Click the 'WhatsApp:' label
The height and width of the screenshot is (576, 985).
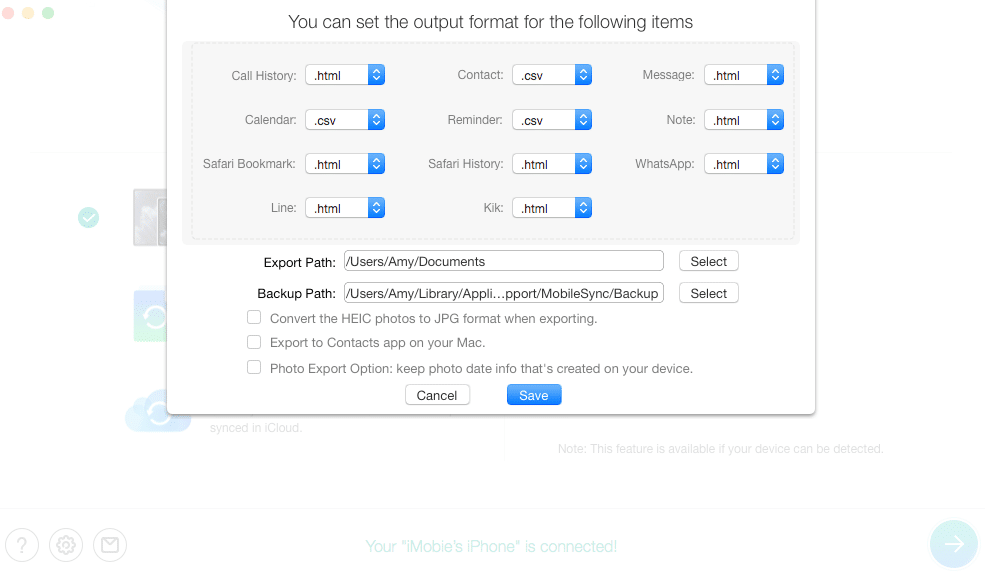(665, 164)
